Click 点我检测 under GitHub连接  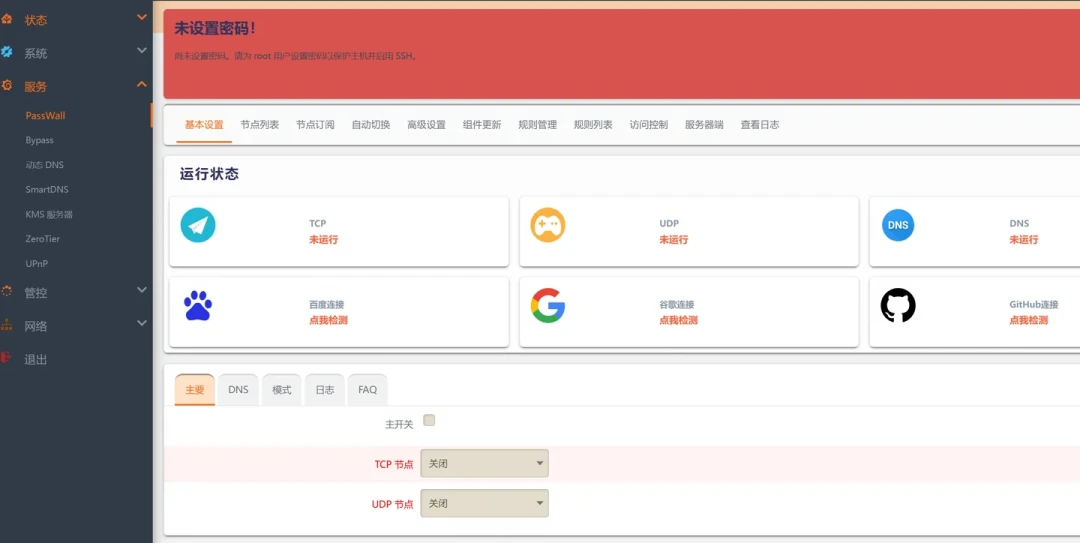click(1028, 320)
